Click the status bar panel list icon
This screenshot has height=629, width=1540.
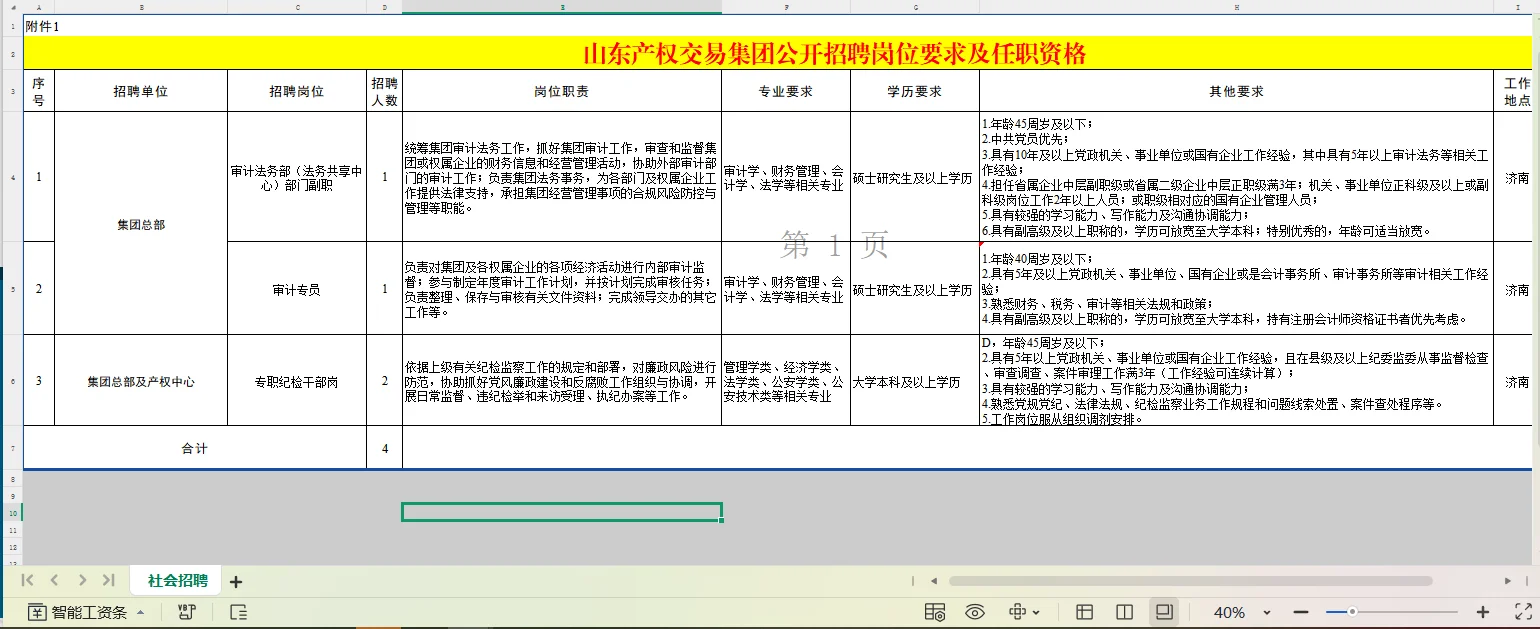pos(238,612)
